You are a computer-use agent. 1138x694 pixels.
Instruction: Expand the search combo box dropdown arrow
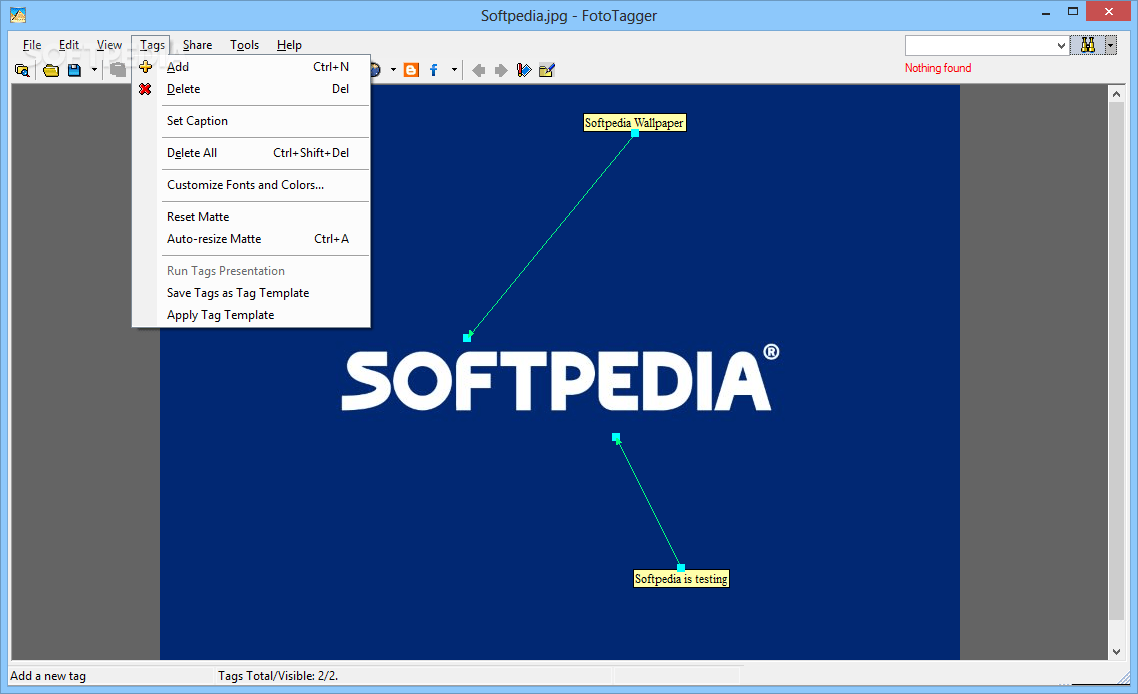[1061, 46]
